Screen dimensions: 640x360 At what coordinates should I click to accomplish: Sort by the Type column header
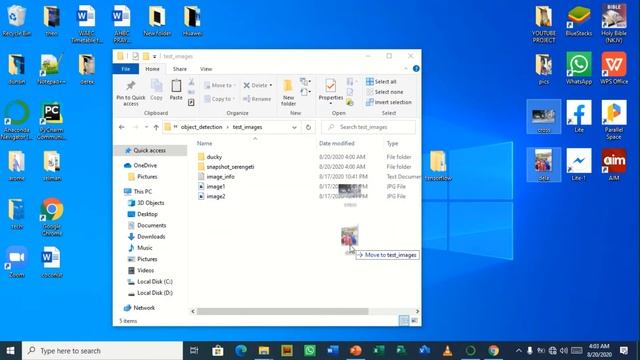pos(392,143)
